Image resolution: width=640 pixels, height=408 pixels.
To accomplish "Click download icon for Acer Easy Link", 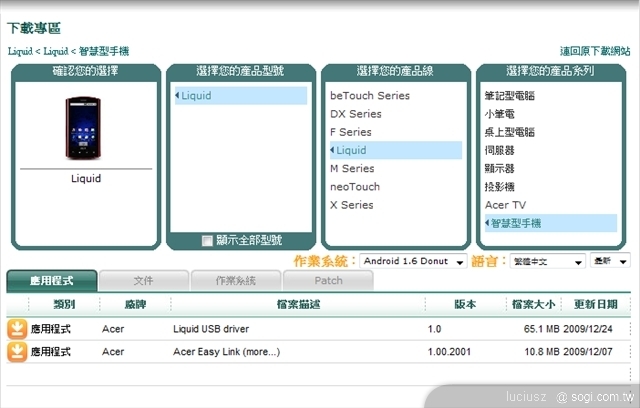I will (x=18, y=351).
